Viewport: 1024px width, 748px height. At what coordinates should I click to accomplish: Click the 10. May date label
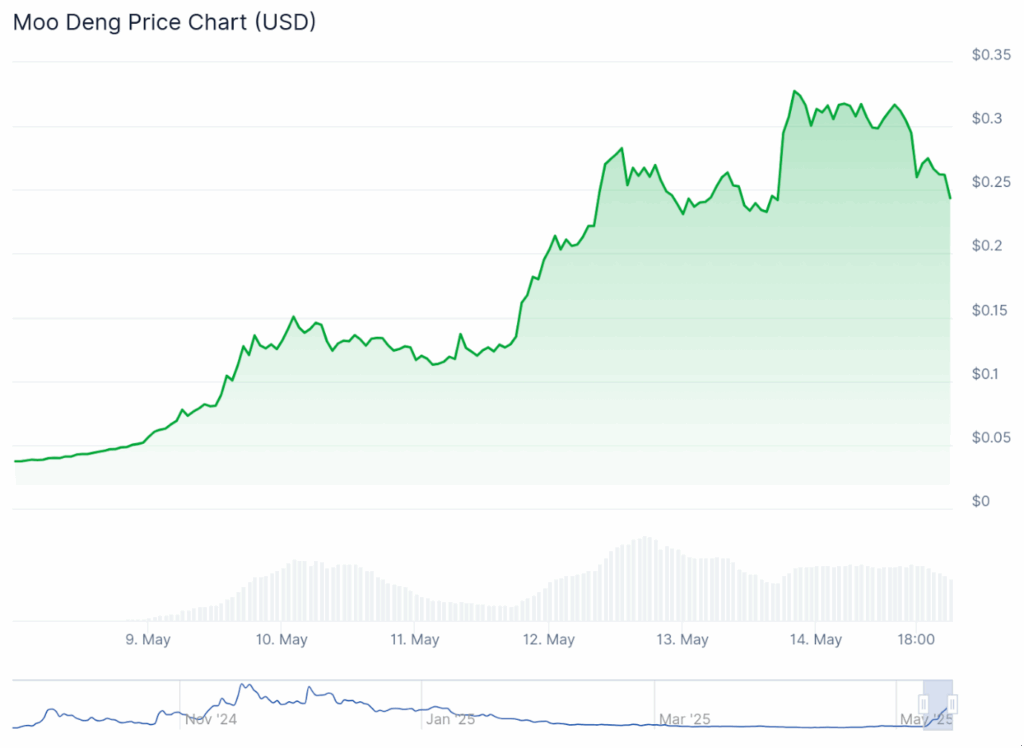[x=281, y=639]
